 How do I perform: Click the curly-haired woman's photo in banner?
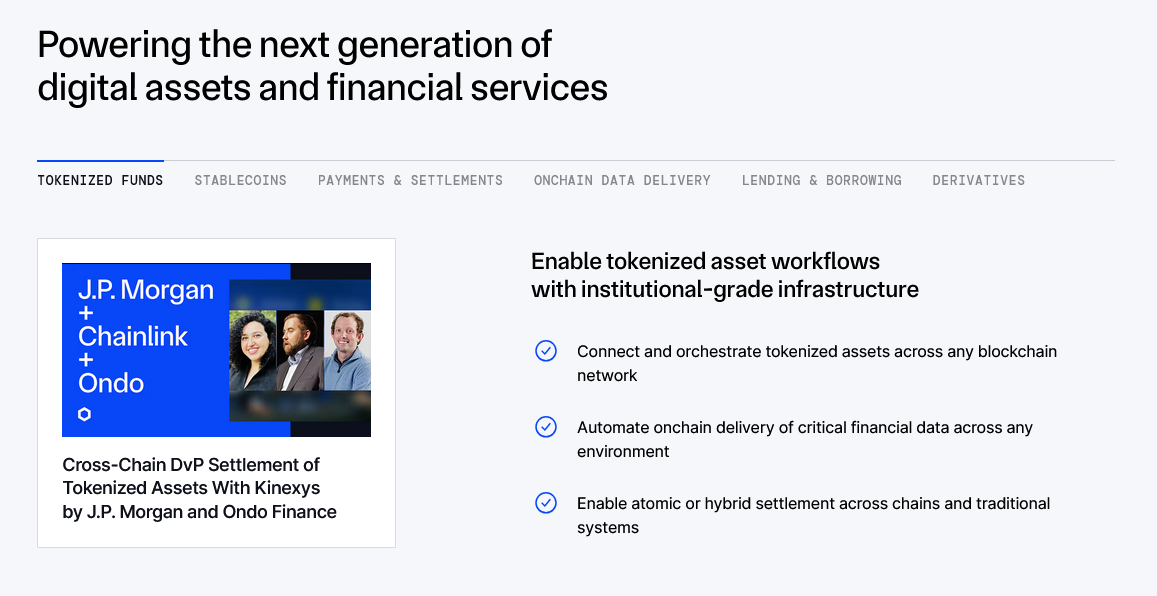253,350
